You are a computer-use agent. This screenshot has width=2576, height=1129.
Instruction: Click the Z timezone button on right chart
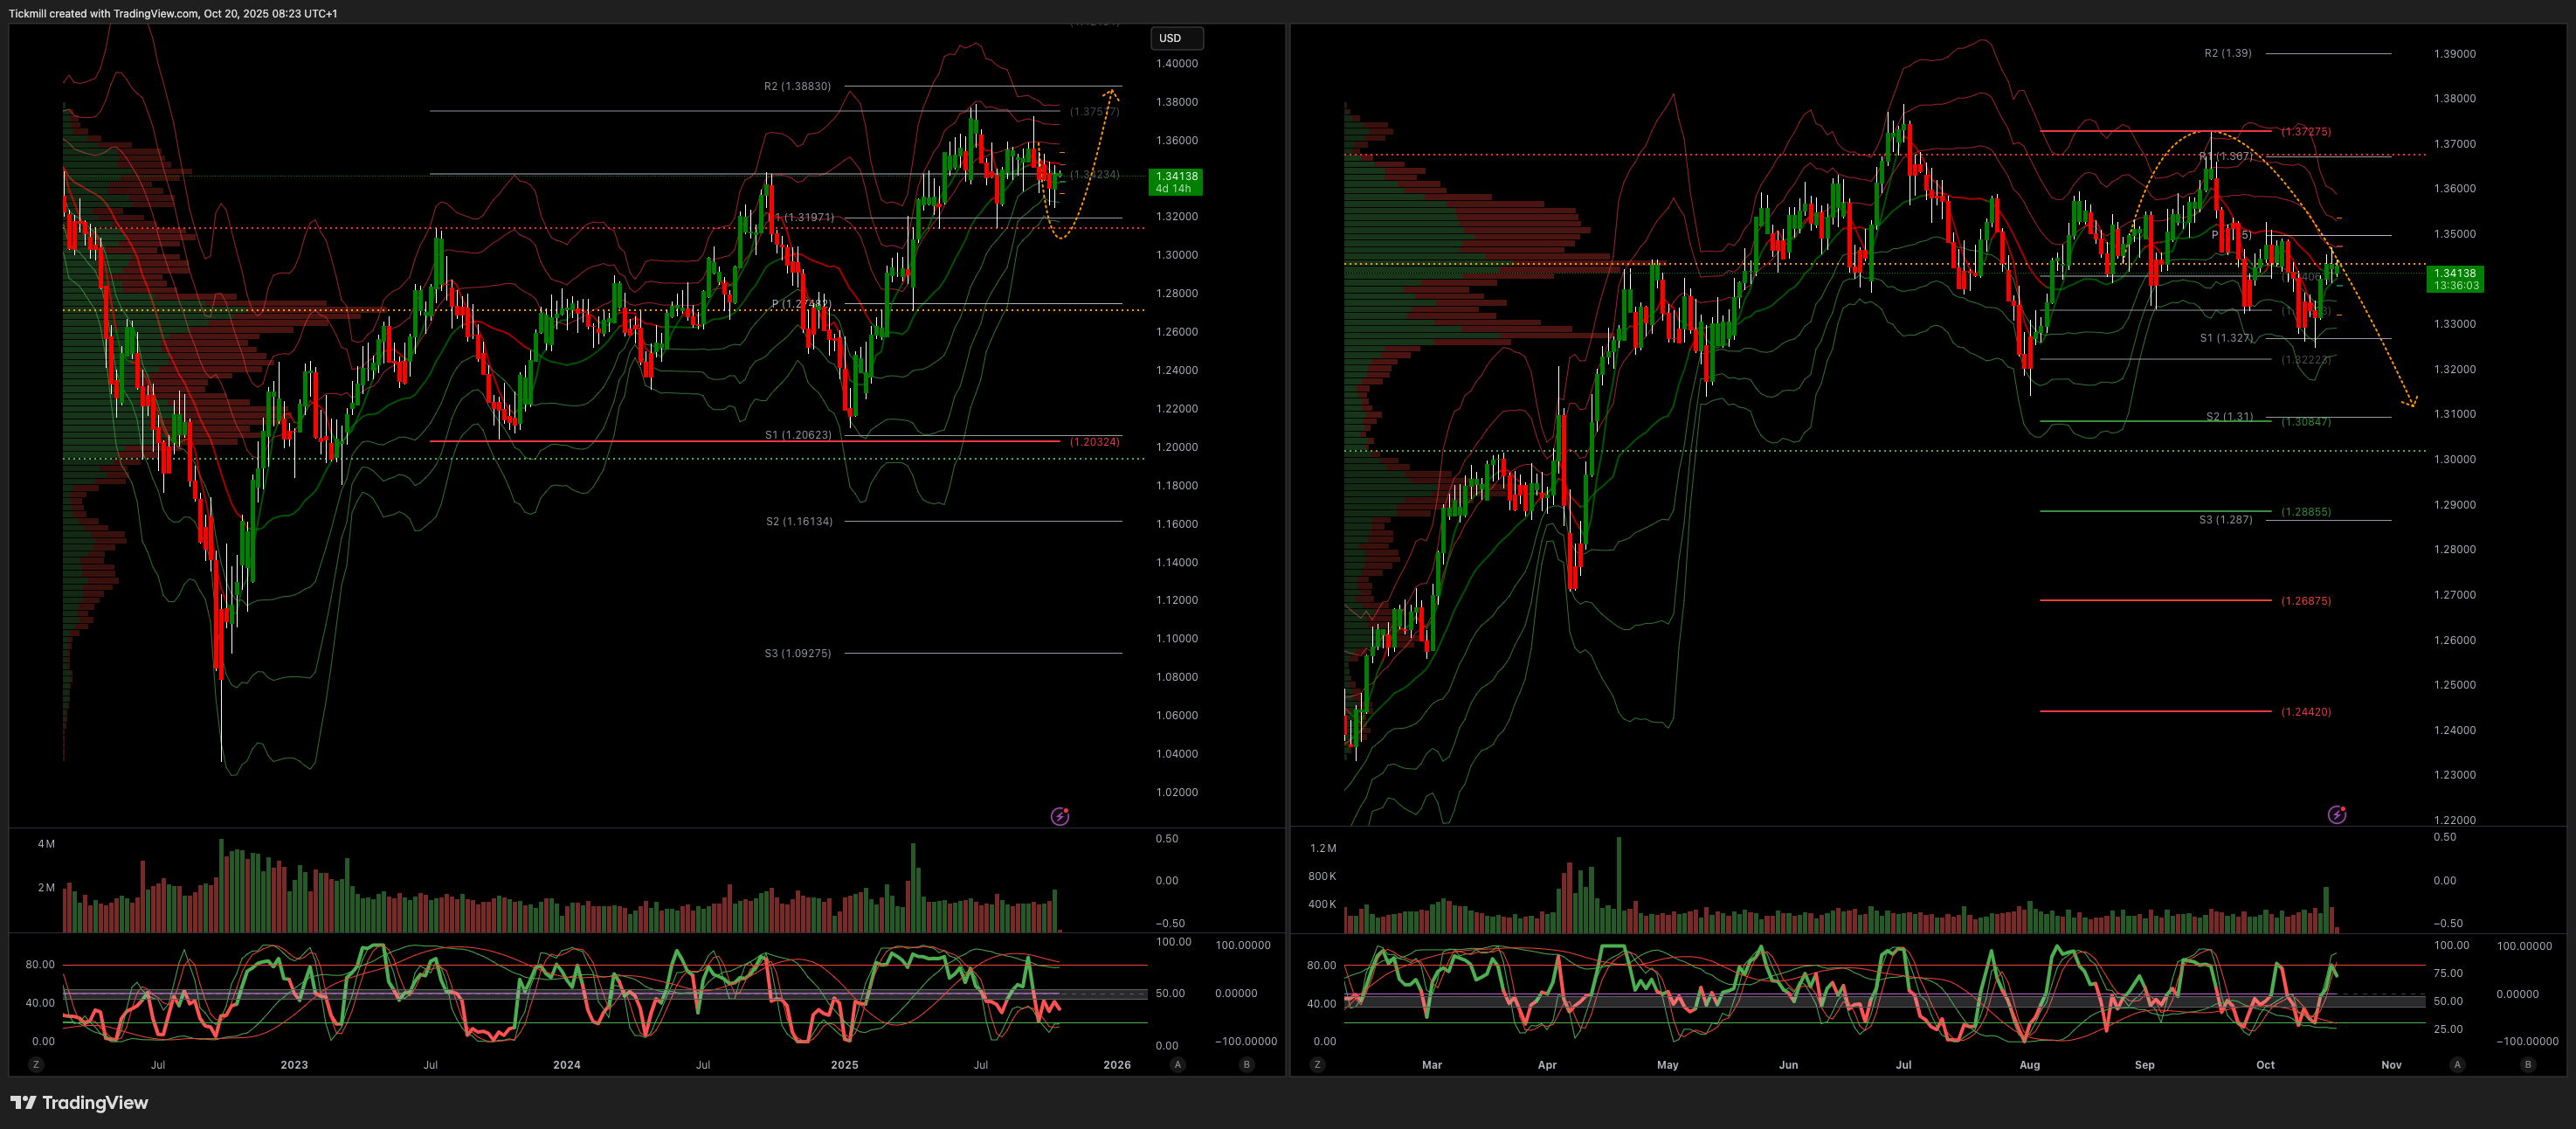pyautogui.click(x=1317, y=1064)
